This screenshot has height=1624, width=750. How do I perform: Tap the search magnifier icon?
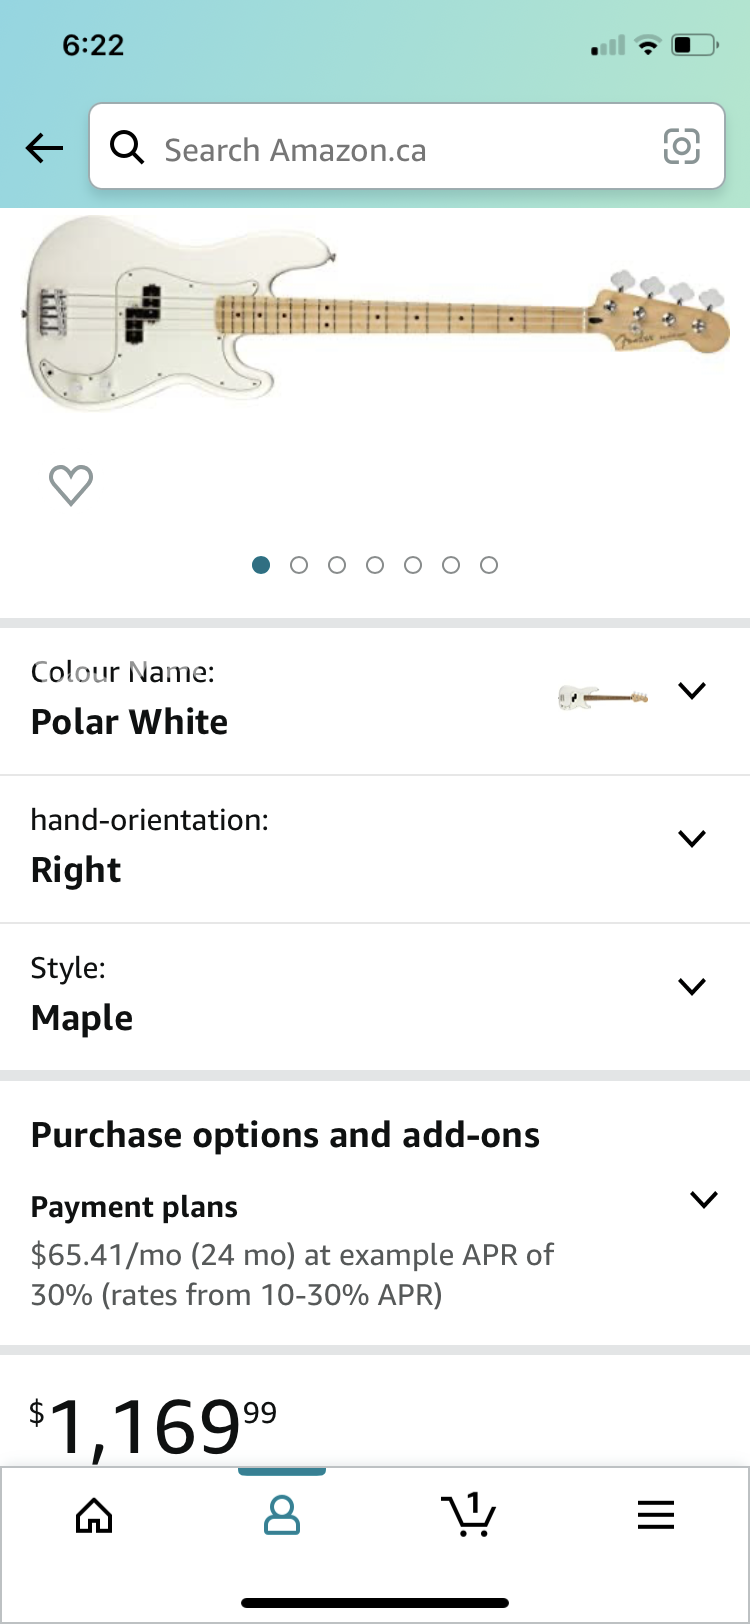(127, 148)
